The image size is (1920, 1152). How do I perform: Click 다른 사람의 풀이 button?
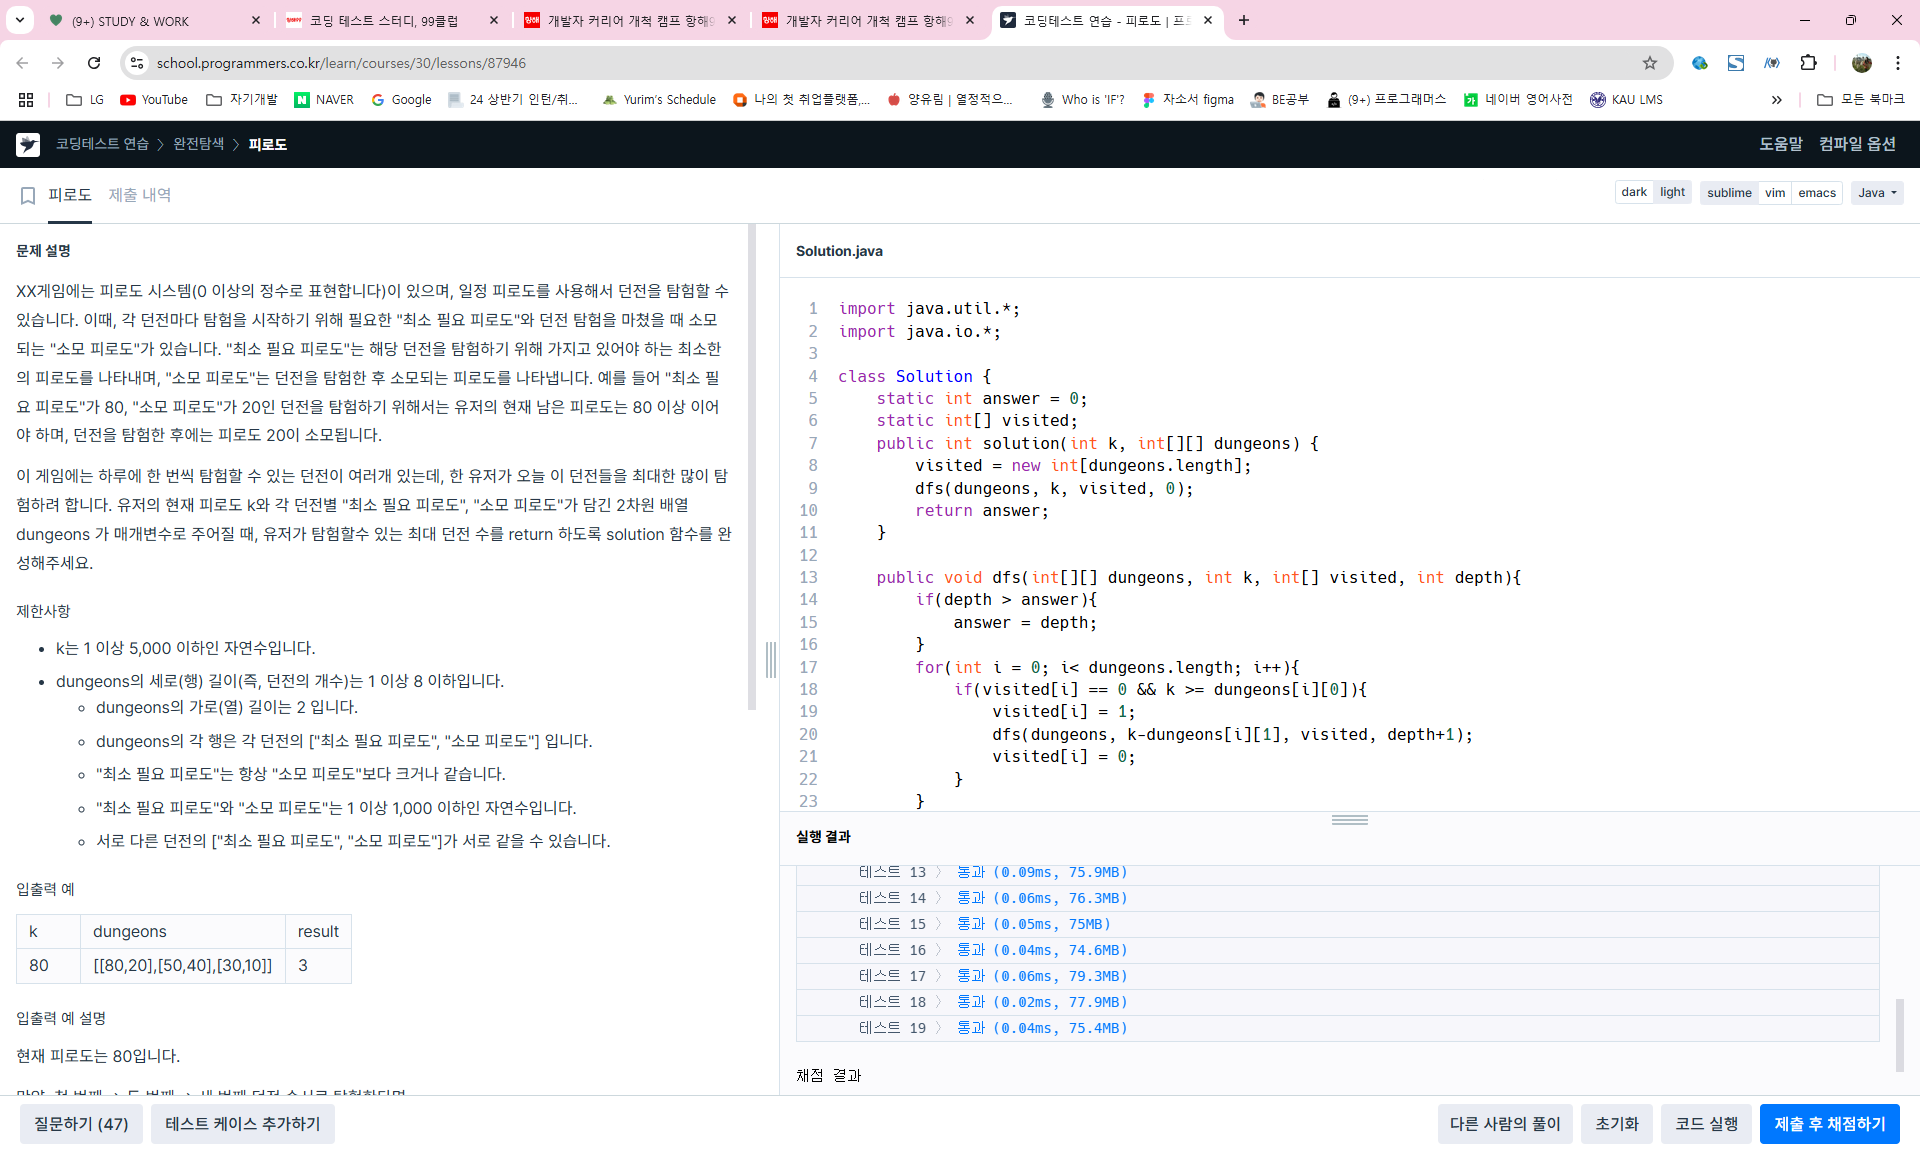tap(1505, 1124)
